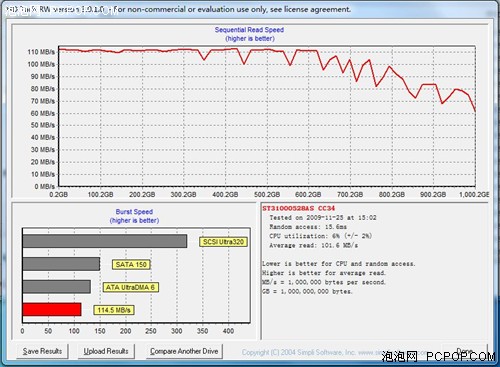Click the red burst speed bar
The image size is (500, 367).
(52, 310)
